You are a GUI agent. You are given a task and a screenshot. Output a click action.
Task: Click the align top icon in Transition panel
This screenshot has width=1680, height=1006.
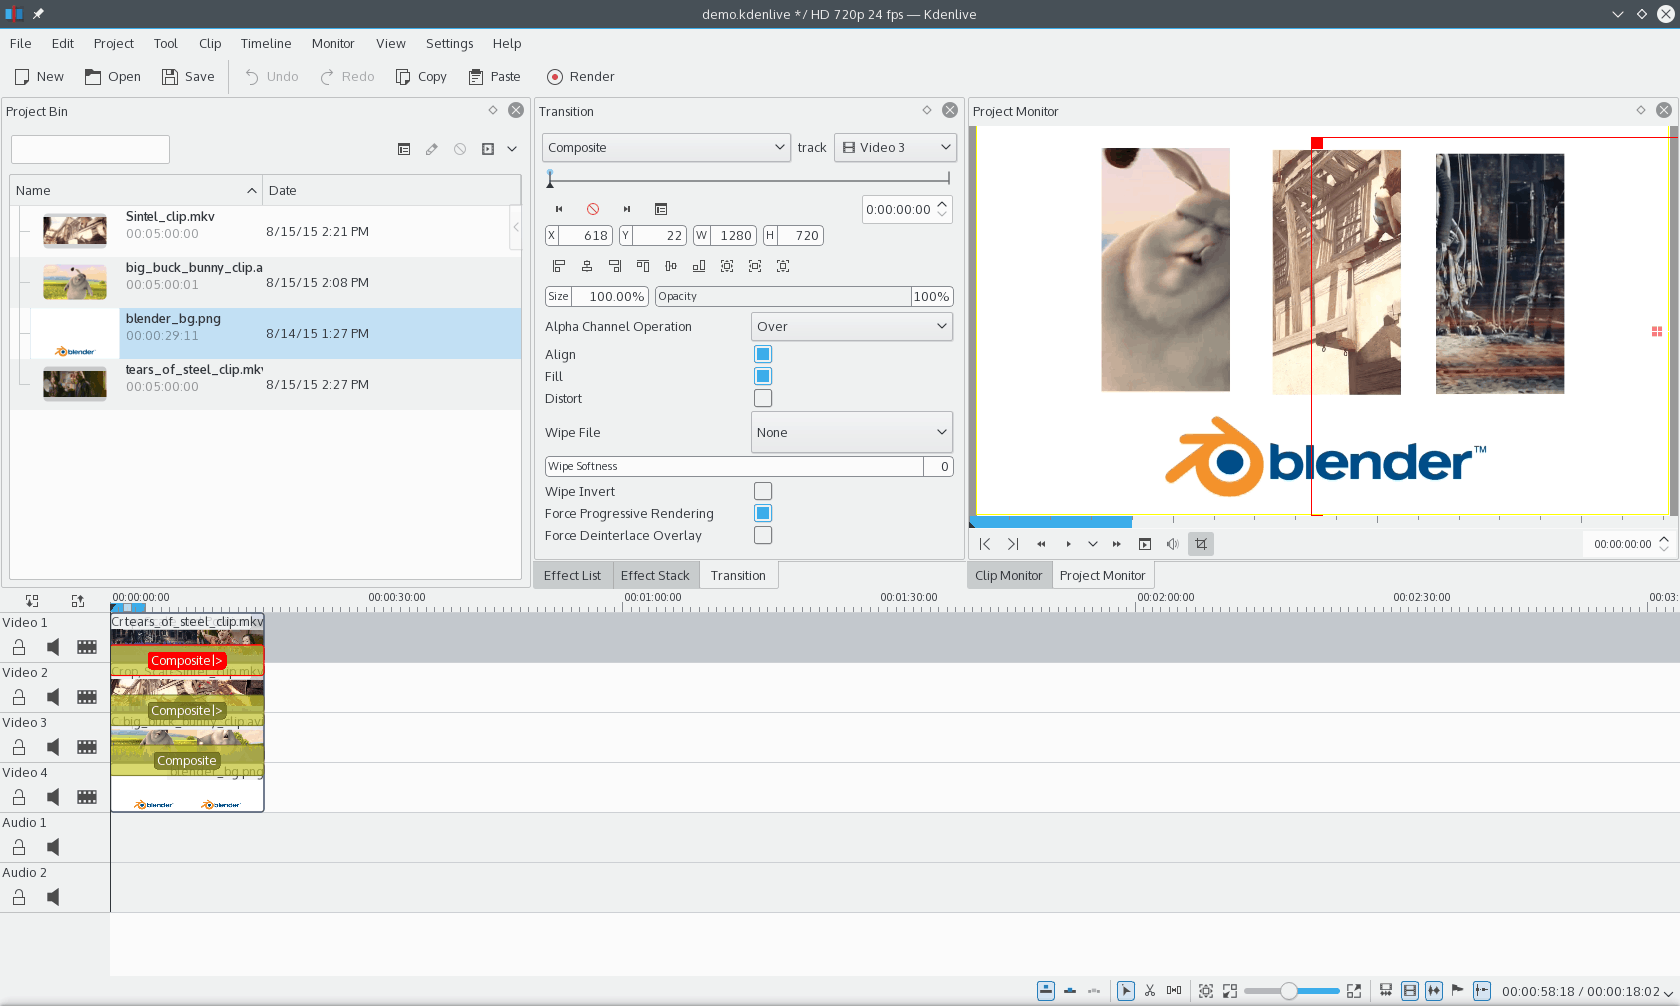pos(643,266)
